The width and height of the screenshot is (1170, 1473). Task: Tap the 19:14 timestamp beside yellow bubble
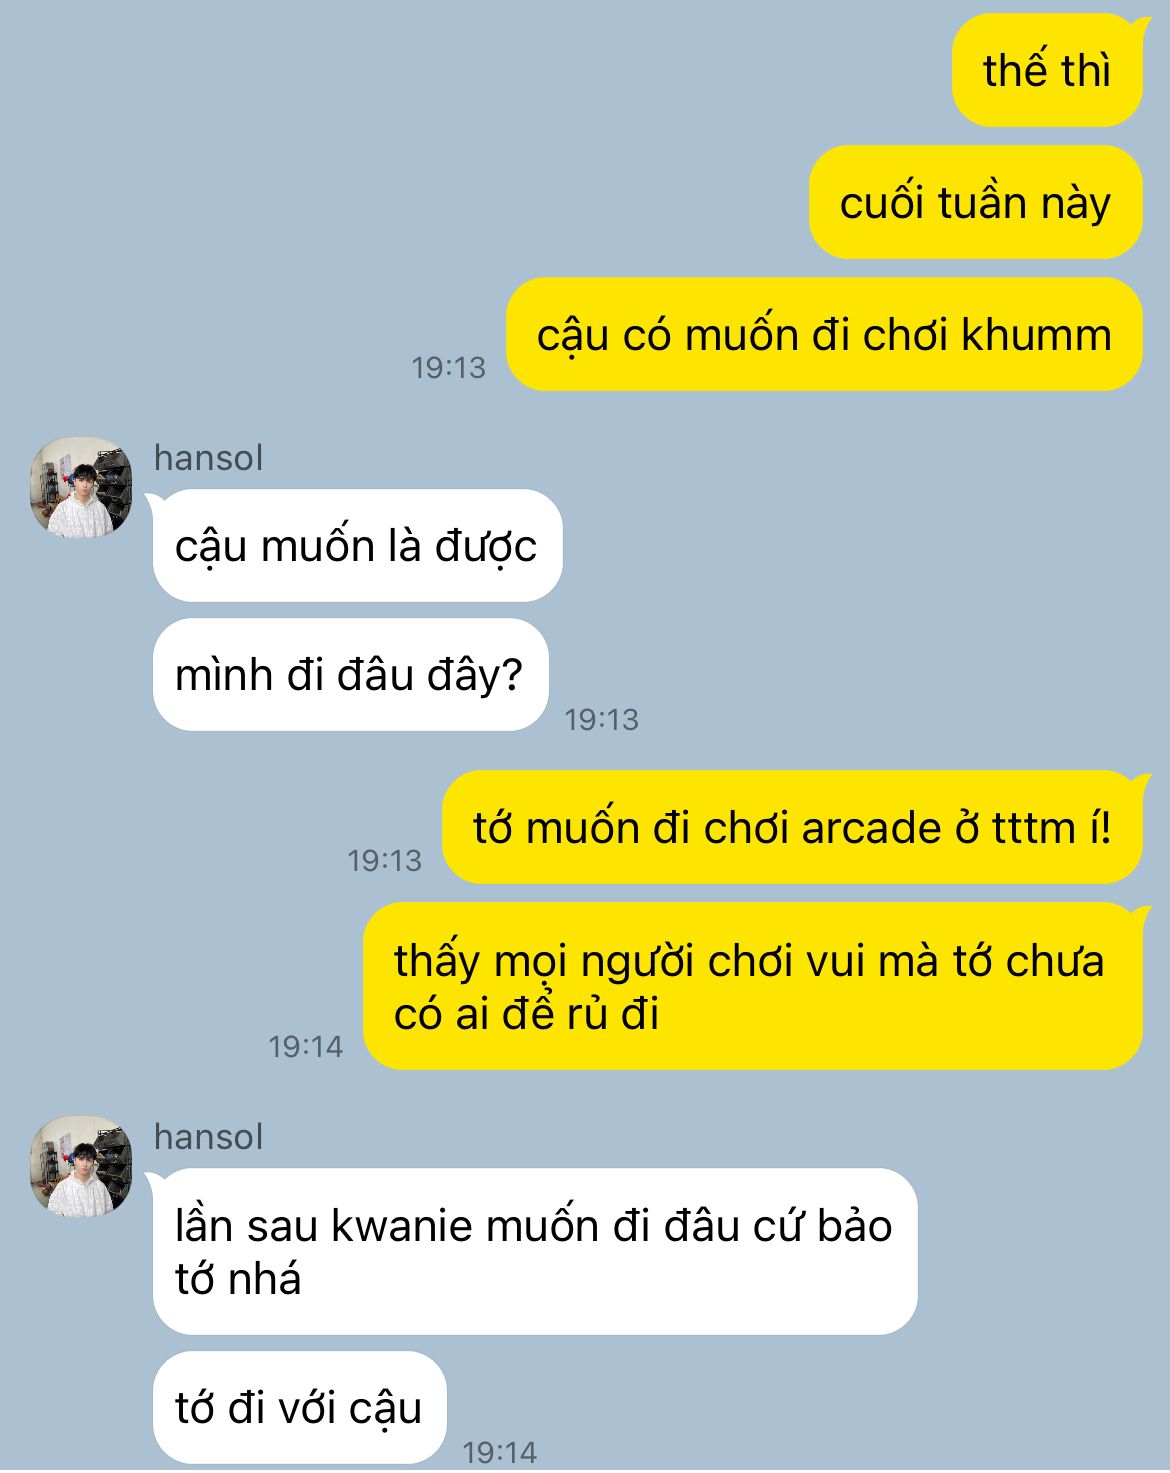(305, 1046)
